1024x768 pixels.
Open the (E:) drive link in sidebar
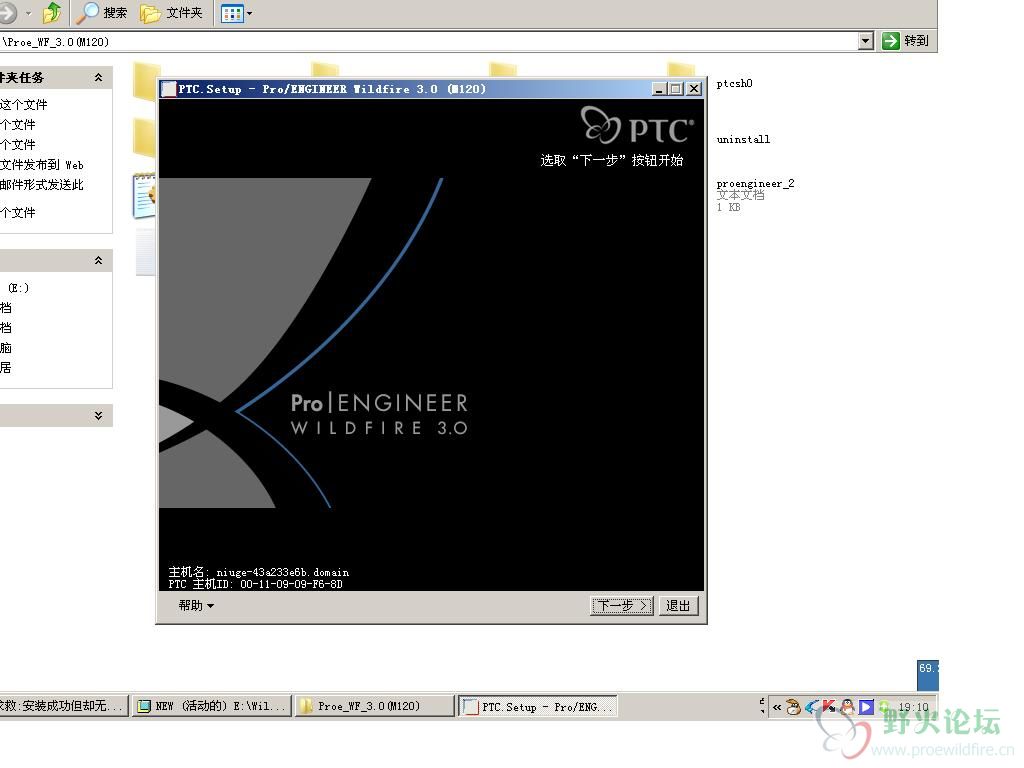pos(18,287)
